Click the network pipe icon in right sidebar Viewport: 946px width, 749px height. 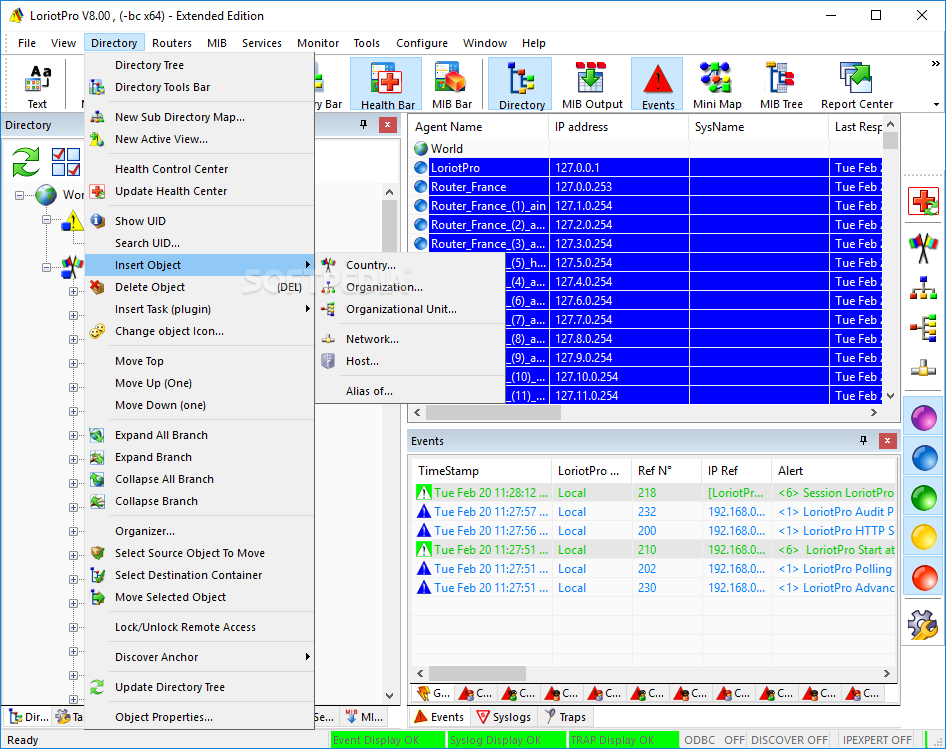point(923,368)
